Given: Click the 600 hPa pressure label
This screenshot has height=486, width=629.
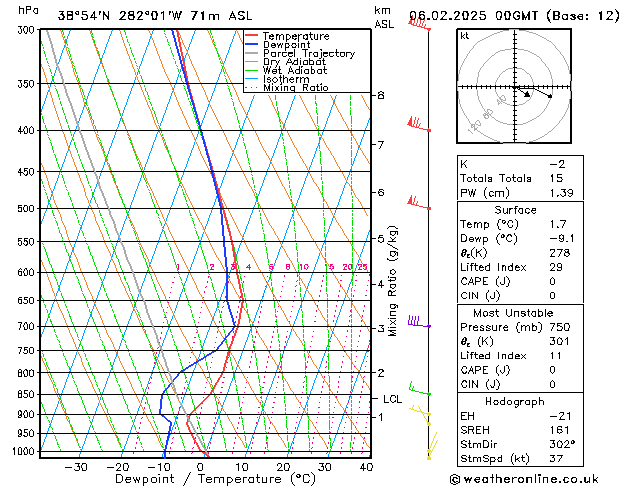Looking at the screenshot, I should pyautogui.click(x=28, y=272).
